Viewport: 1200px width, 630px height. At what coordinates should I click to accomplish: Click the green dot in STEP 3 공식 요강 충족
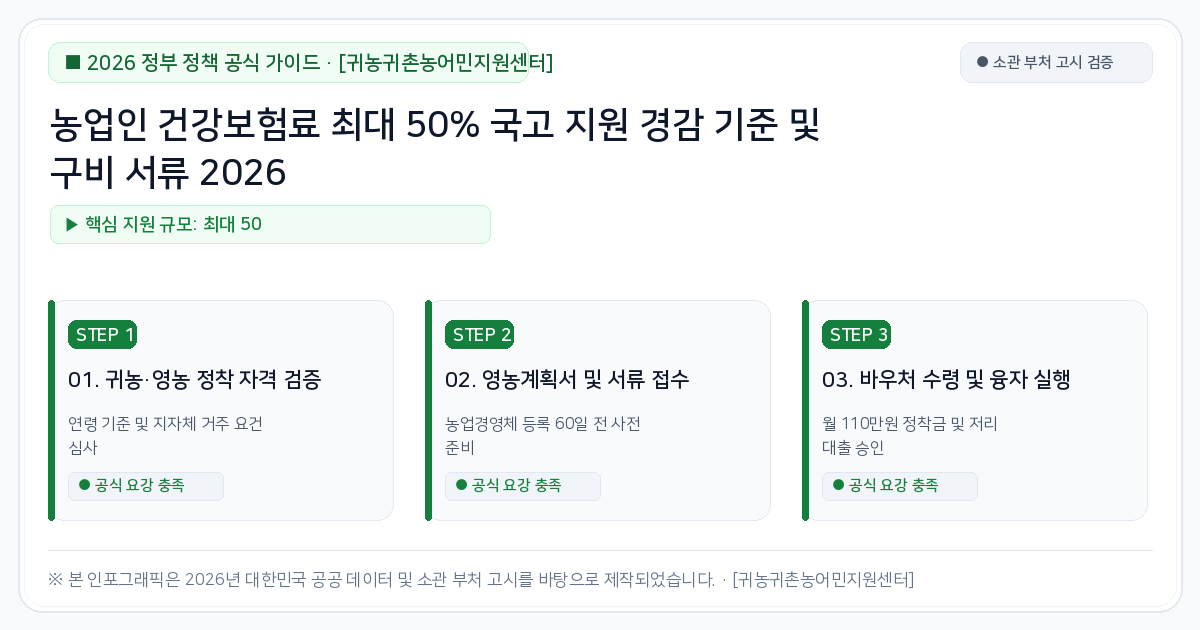coord(839,485)
